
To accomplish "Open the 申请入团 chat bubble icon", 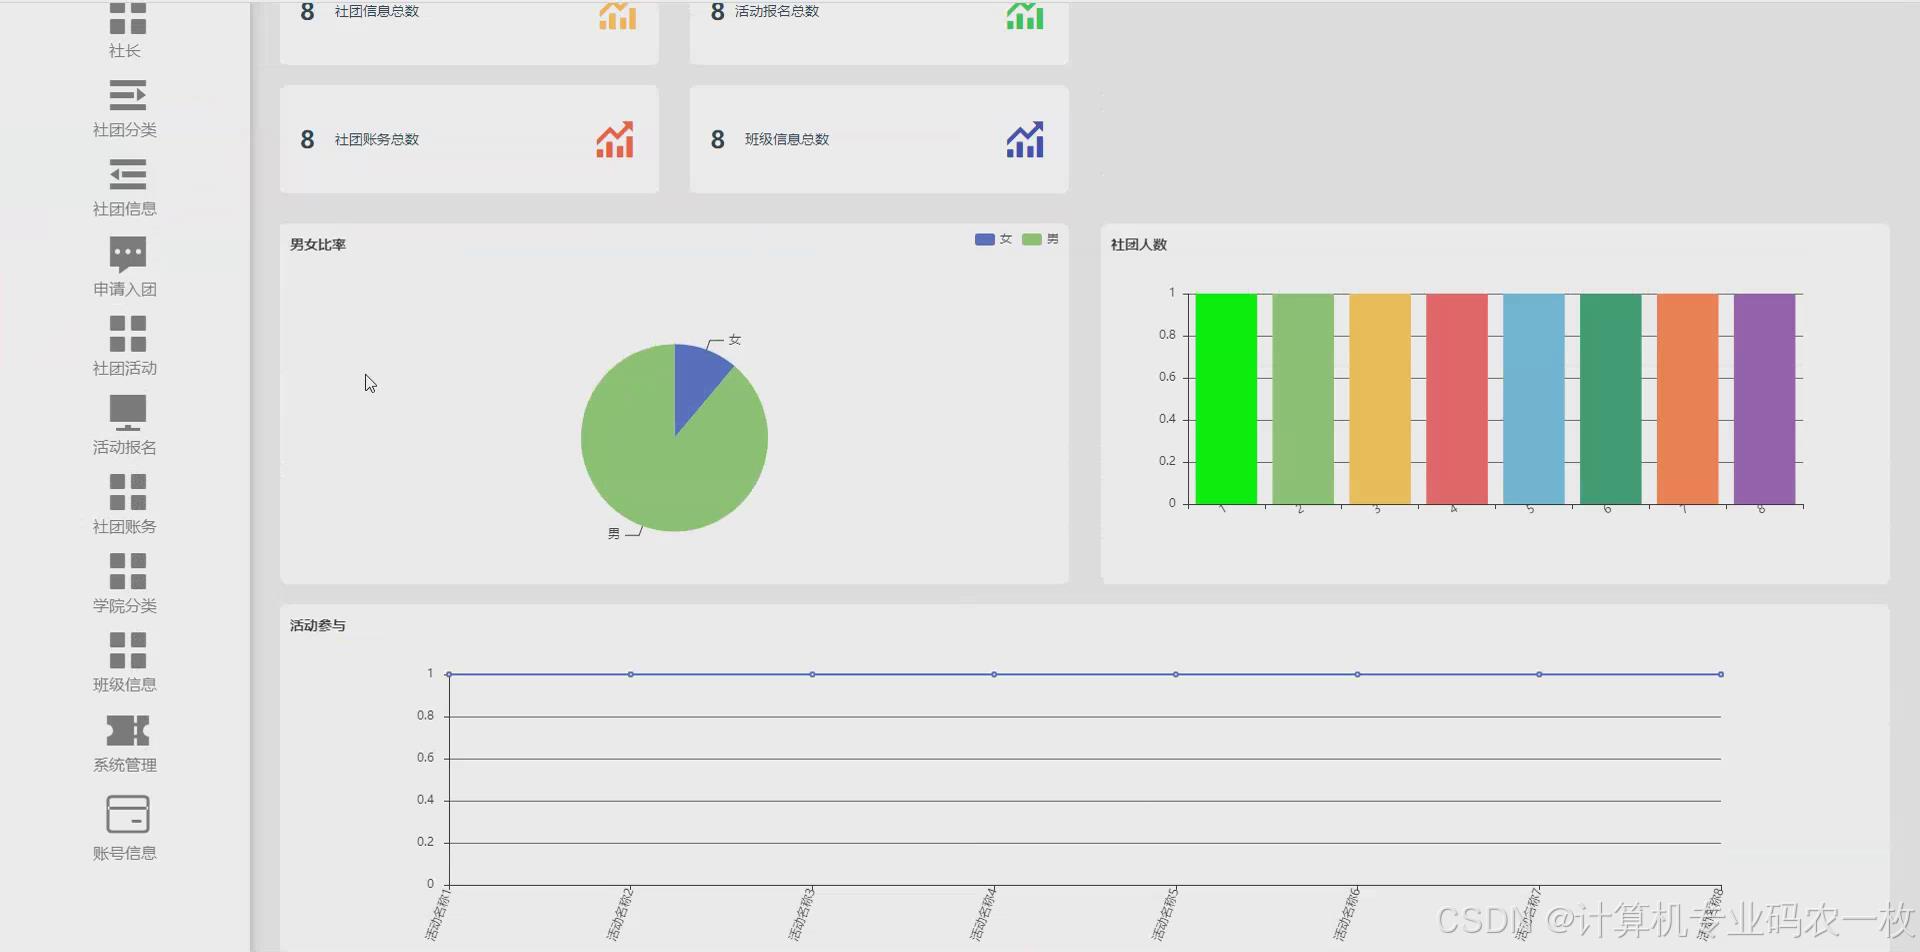I will pyautogui.click(x=127, y=254).
